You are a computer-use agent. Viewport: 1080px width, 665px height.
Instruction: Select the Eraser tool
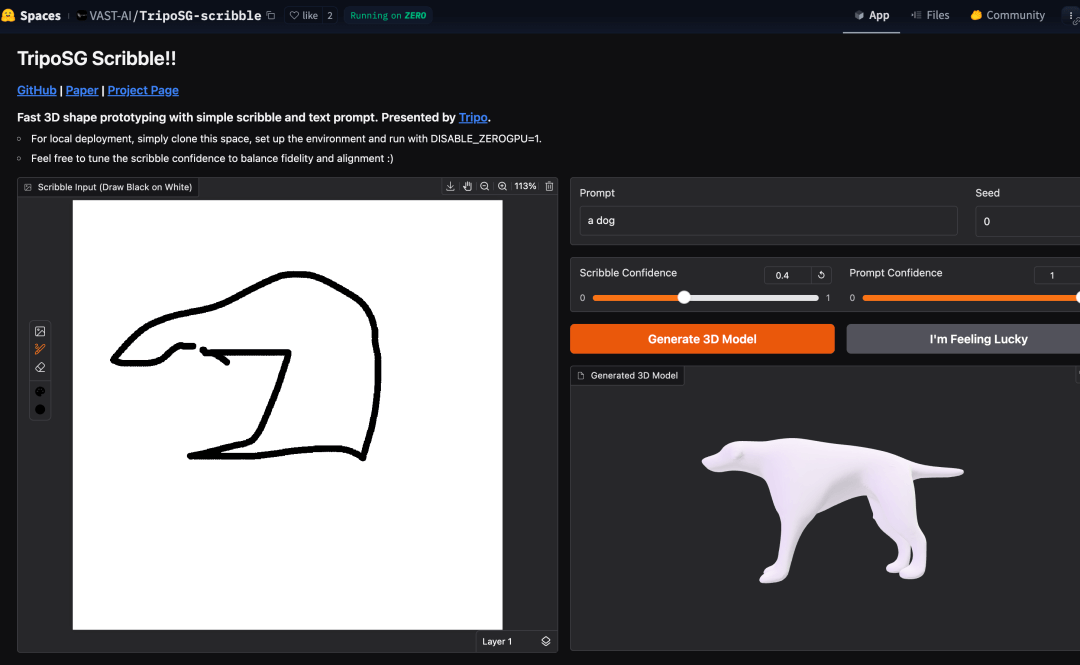(40, 367)
